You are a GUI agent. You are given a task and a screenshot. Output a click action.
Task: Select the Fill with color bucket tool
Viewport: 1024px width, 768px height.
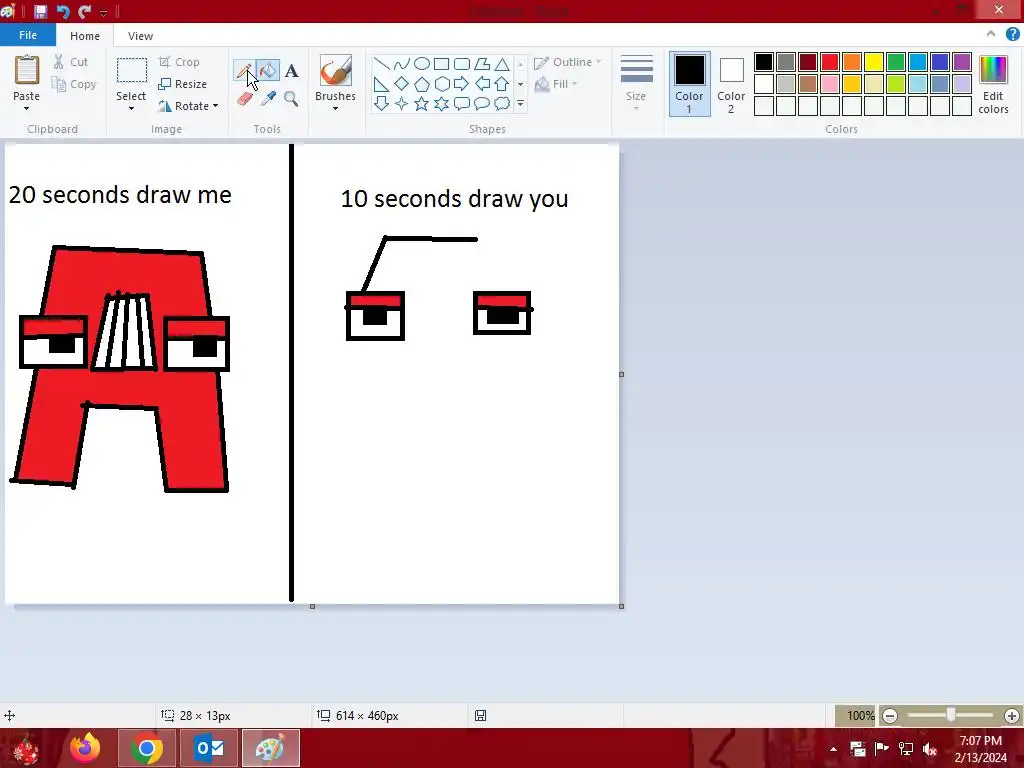coord(268,70)
